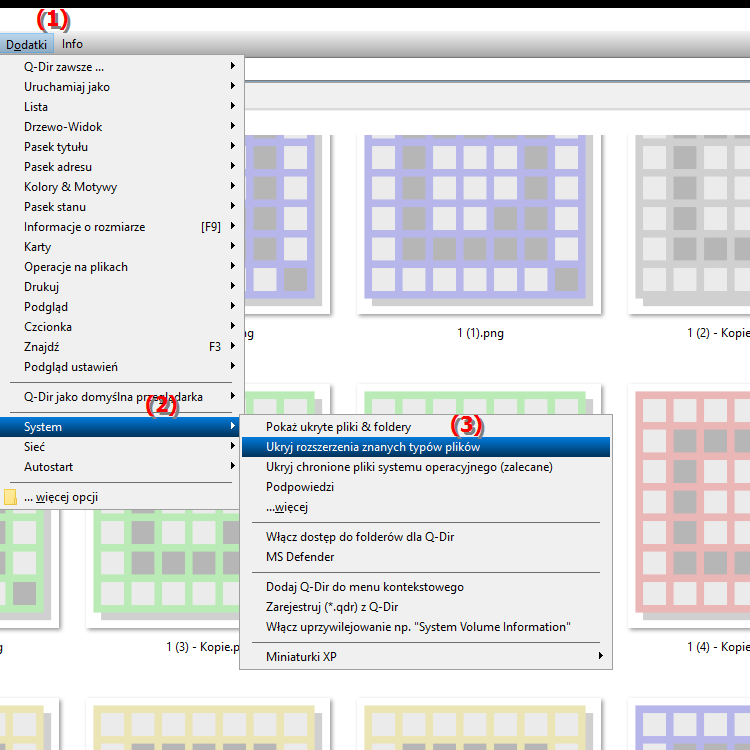Toggle Ukryj chronione pliki systemu operacyjnego
This screenshot has height=750, width=750.
(426, 467)
